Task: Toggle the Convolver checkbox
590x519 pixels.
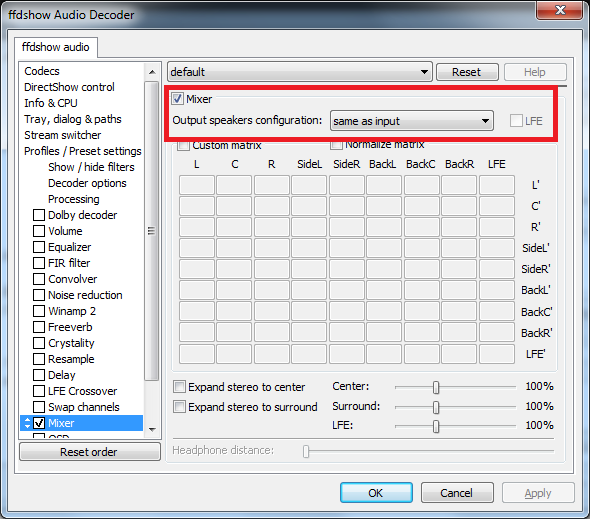Action: (39, 279)
